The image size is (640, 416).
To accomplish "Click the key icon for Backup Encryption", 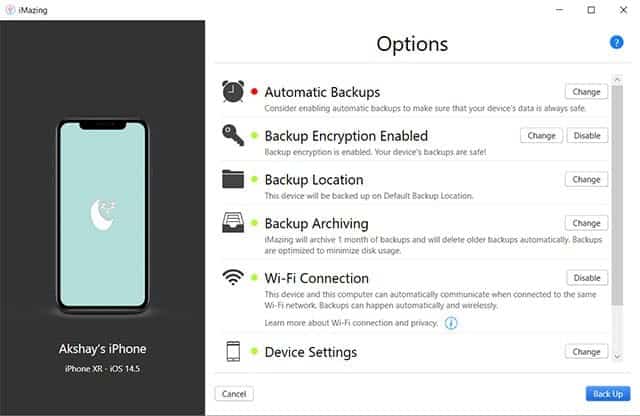I will (233, 136).
